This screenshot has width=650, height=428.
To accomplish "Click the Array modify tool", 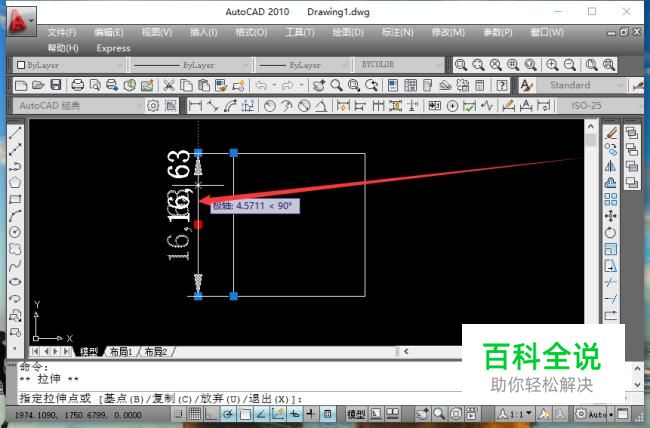I will pos(611,199).
